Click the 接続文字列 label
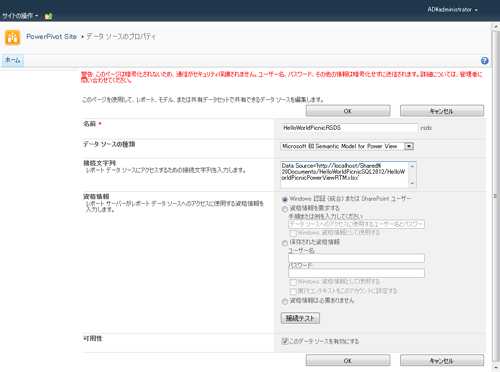Viewport: 500px width, 372px height. click(x=99, y=163)
